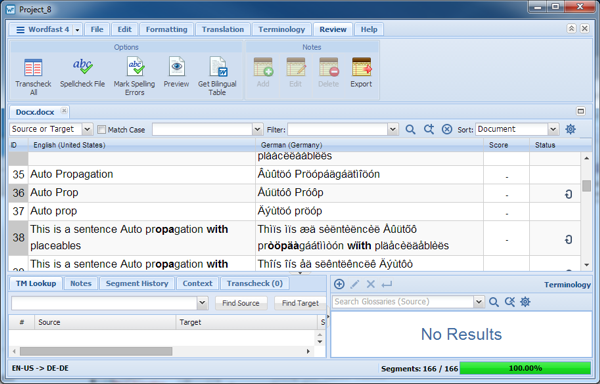Click the Wordfast 4 main button
Viewport: 600px width, 384px height.
point(42,29)
